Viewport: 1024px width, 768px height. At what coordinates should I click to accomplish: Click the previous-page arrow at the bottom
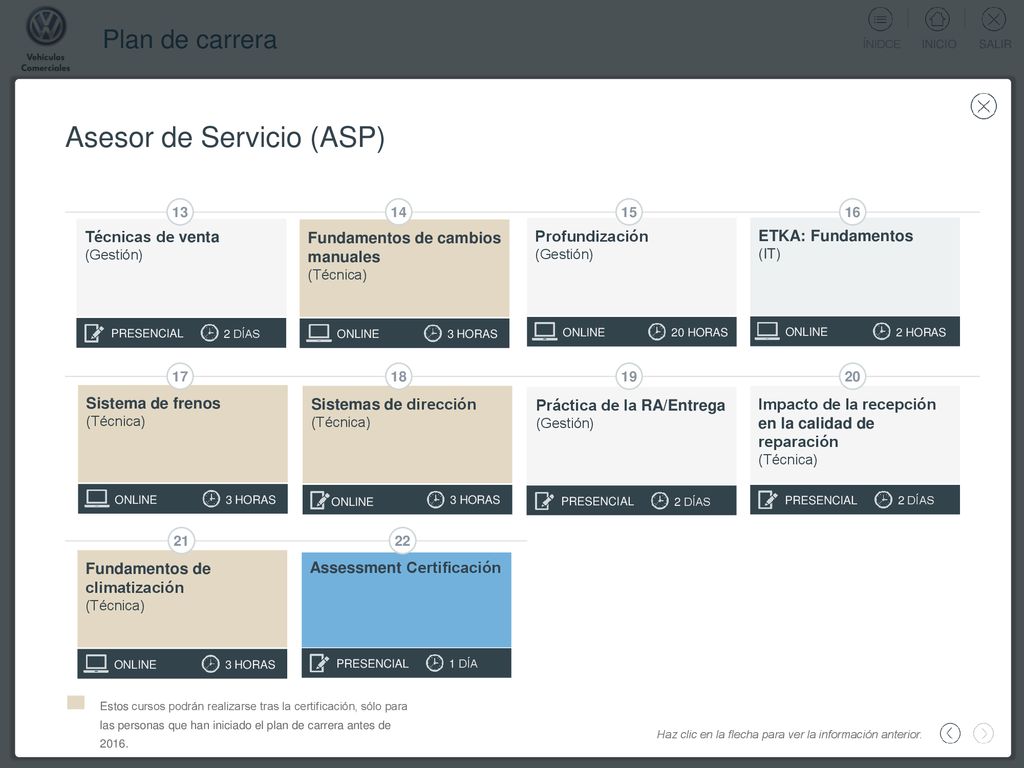(x=950, y=733)
